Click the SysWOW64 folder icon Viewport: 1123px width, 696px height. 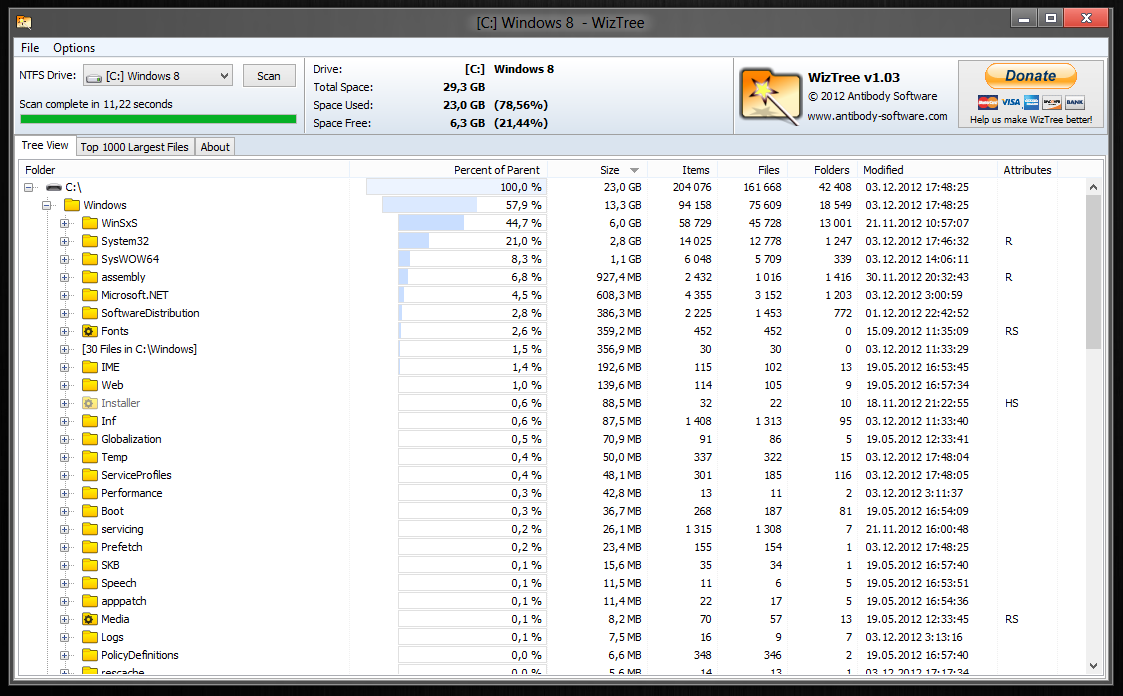point(90,259)
